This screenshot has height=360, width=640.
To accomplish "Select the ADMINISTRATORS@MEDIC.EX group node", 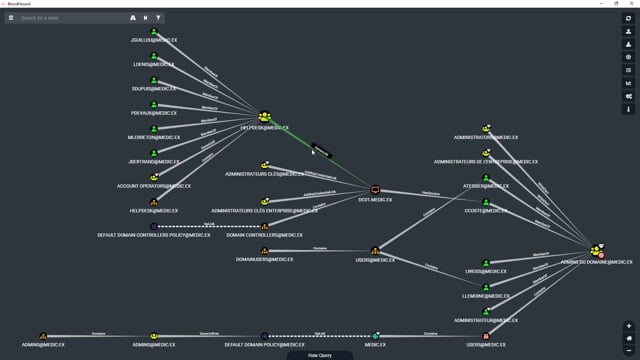I will tap(486, 129).
